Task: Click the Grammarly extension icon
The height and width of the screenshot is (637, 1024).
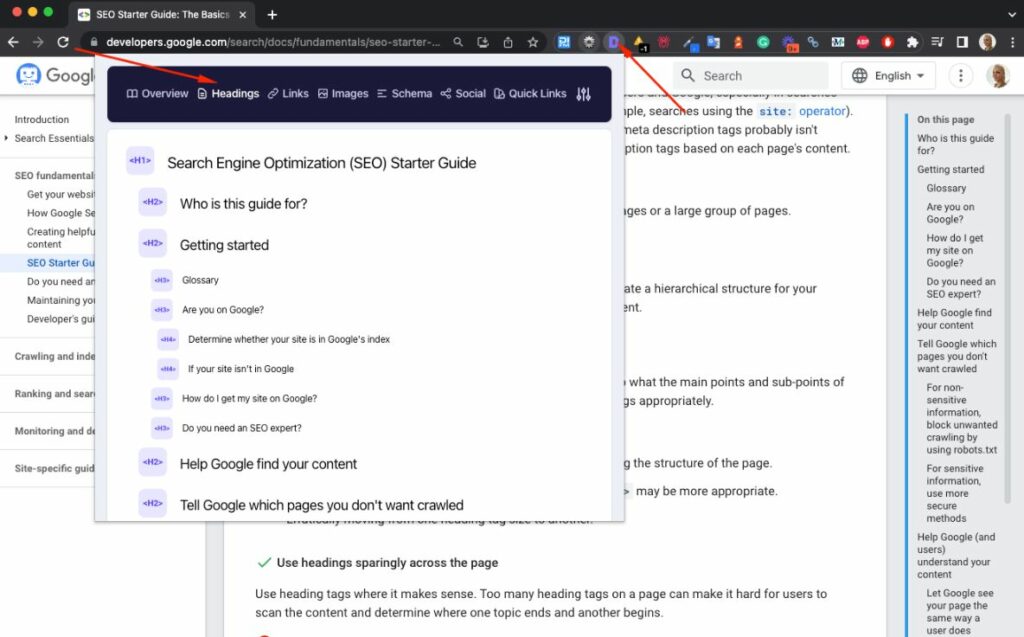Action: 763,42
